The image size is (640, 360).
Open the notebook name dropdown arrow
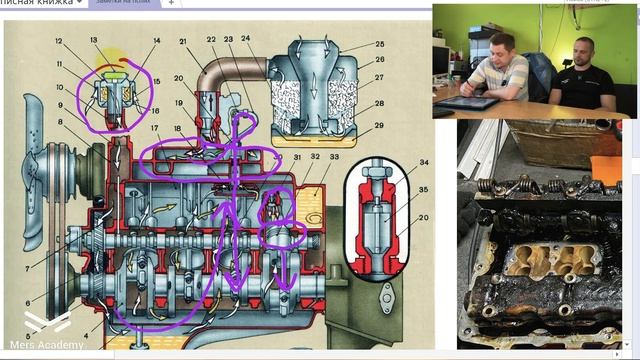click(80, 2)
